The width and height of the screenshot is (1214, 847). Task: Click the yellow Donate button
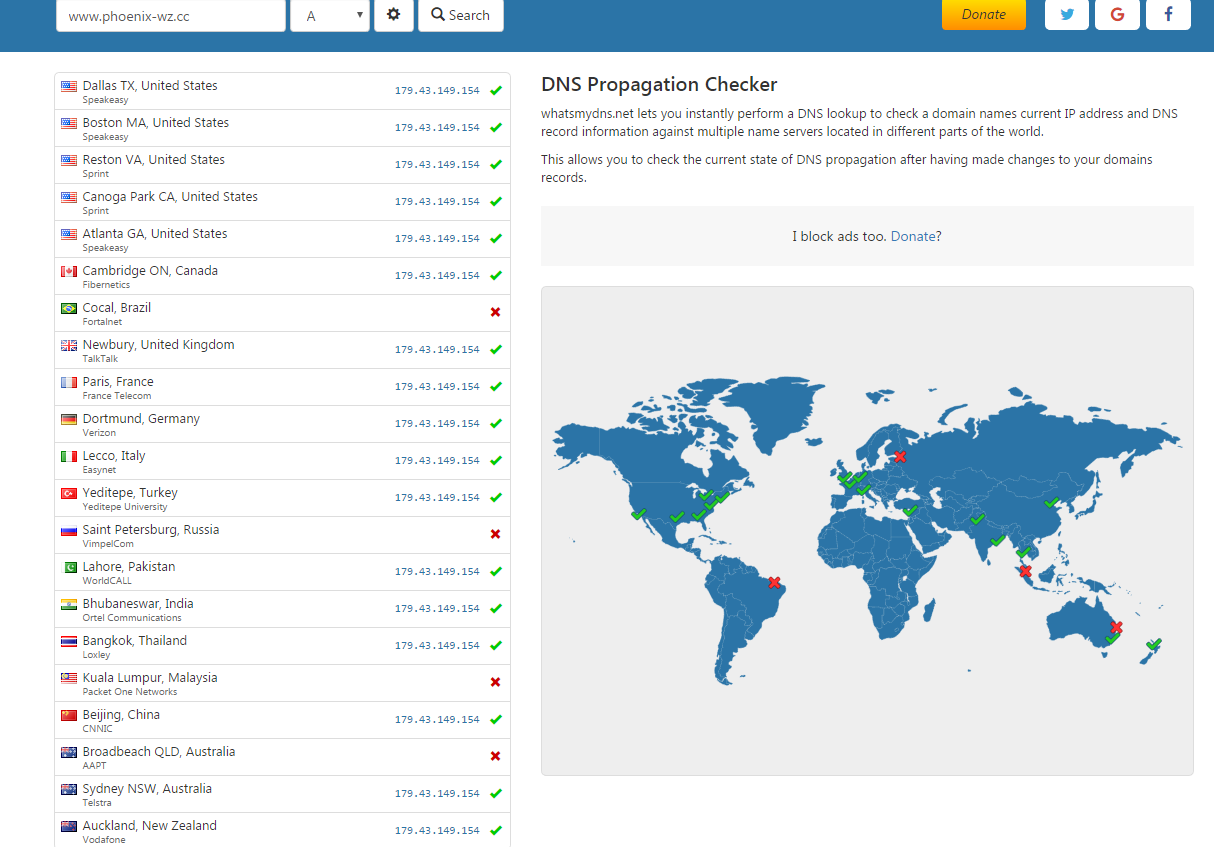click(x=984, y=14)
